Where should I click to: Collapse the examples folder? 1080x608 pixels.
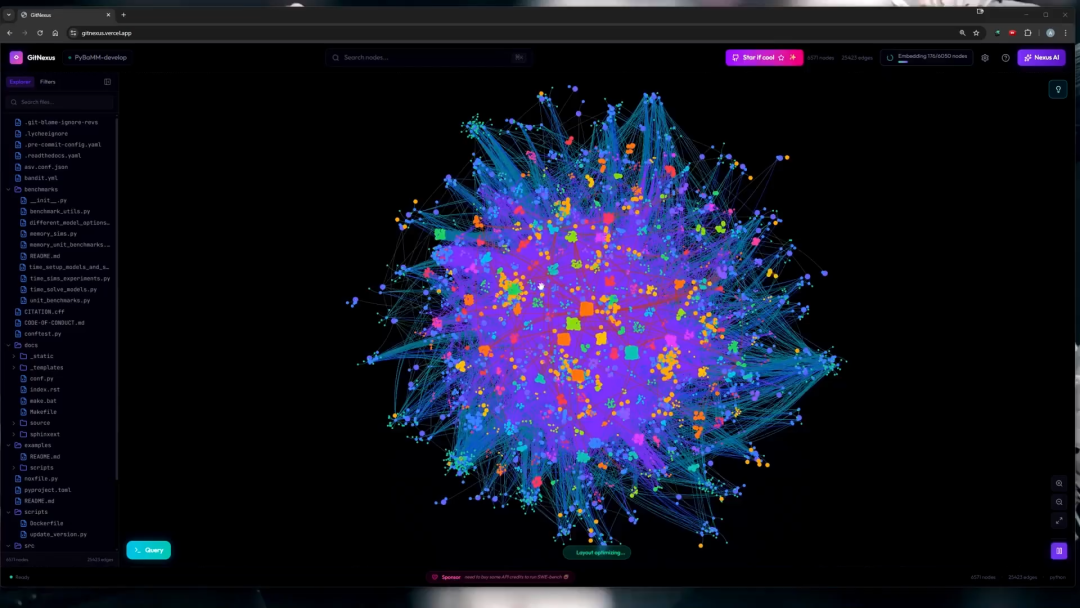(8, 445)
